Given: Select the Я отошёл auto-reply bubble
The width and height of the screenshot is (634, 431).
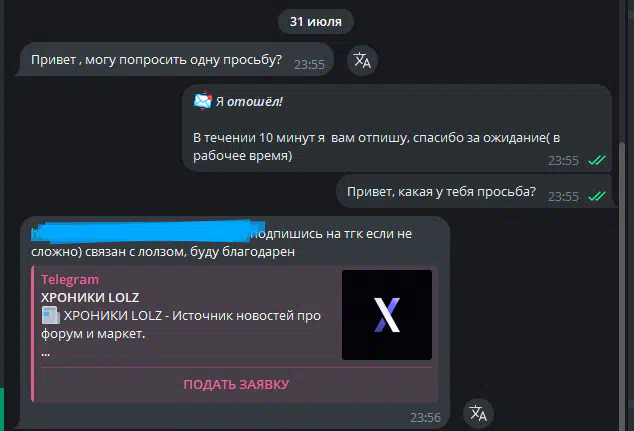Looking at the screenshot, I should [397, 128].
